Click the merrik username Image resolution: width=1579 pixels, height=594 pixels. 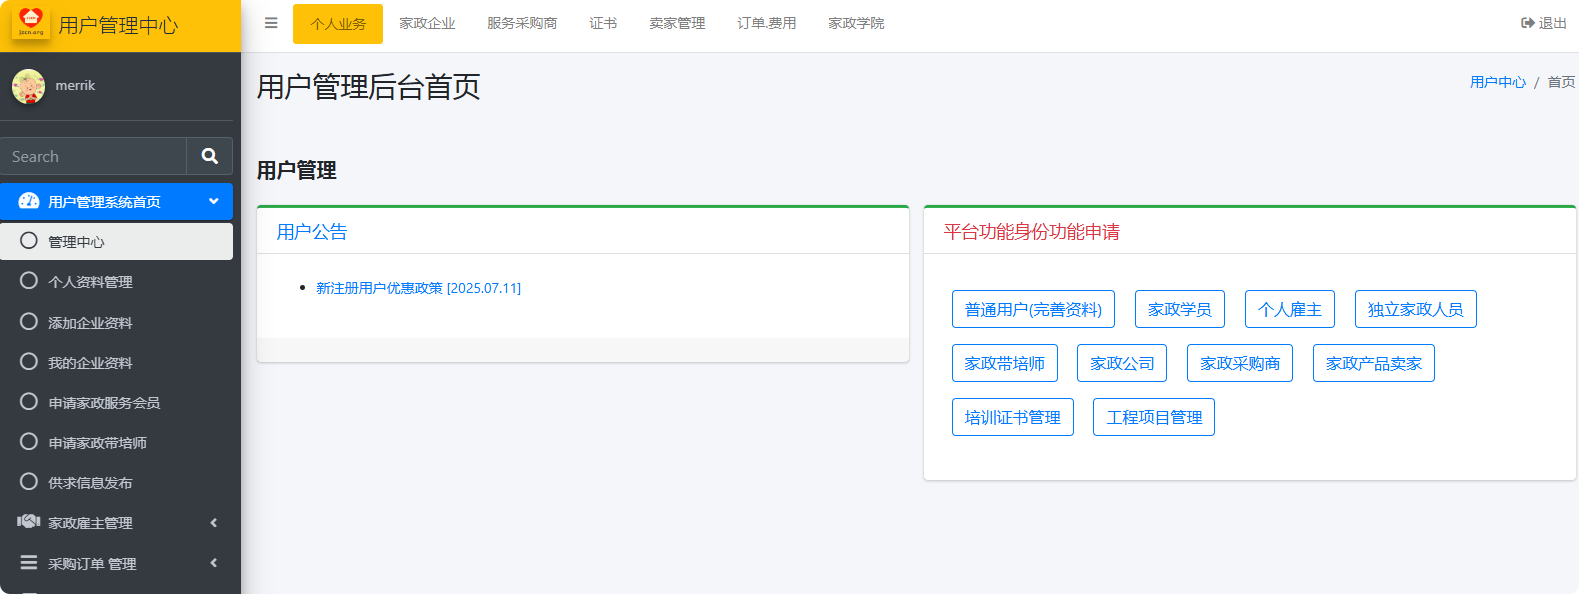tap(75, 86)
